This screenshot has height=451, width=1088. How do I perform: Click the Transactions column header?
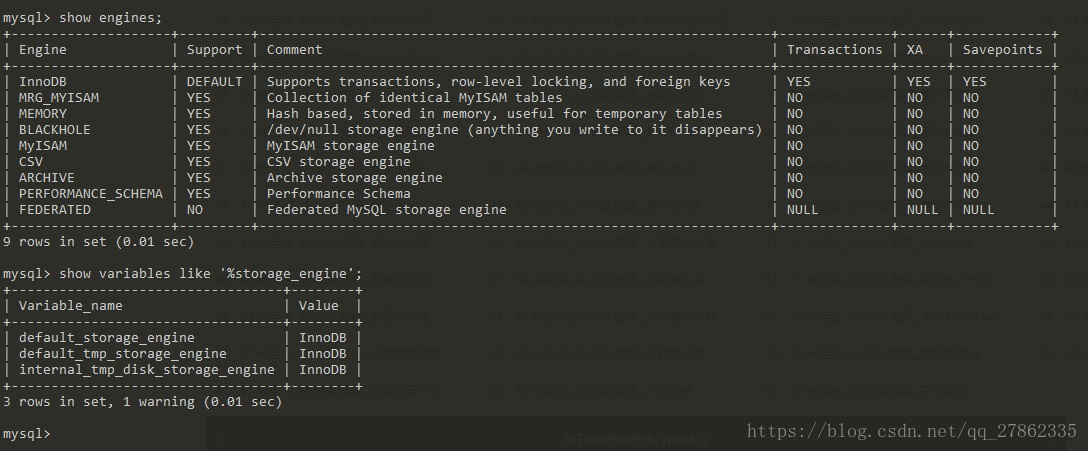tap(835, 50)
